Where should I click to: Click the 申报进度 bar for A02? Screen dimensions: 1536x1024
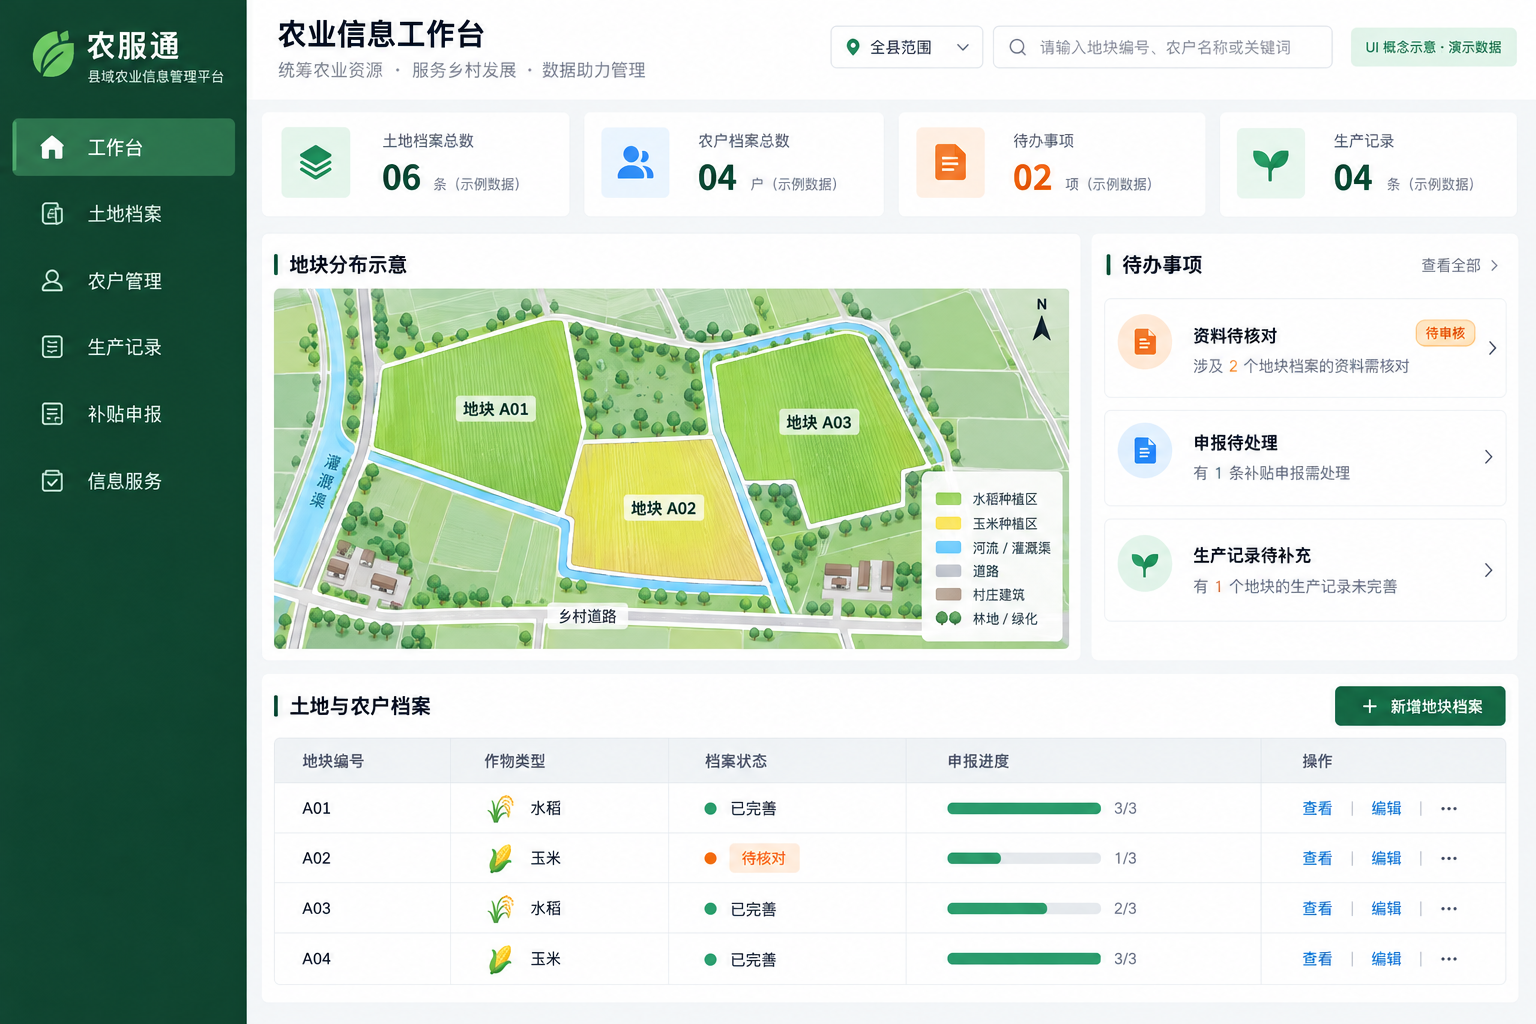[1024, 858]
